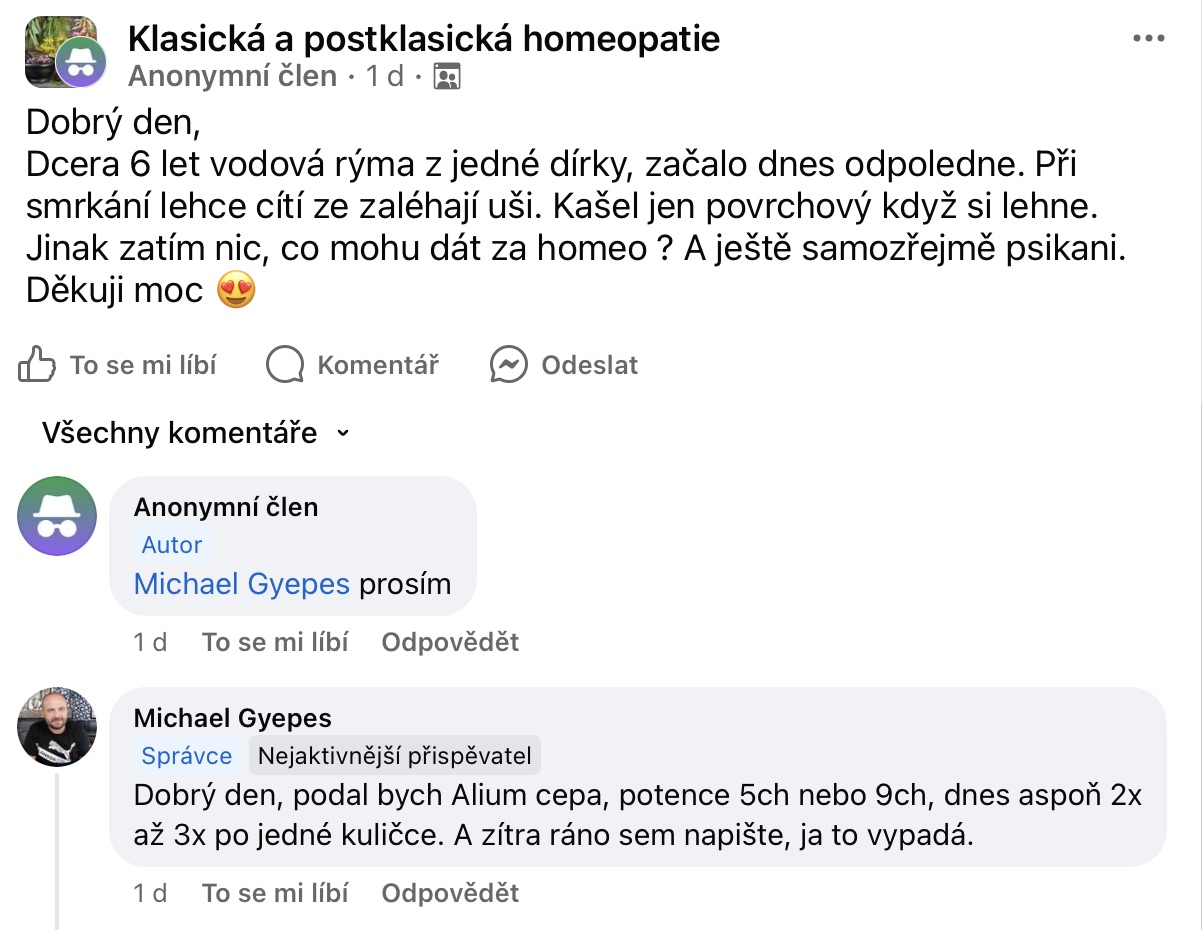The image size is (1202, 930).
Task: Click the post timestamp 1 d
Action: [384, 77]
